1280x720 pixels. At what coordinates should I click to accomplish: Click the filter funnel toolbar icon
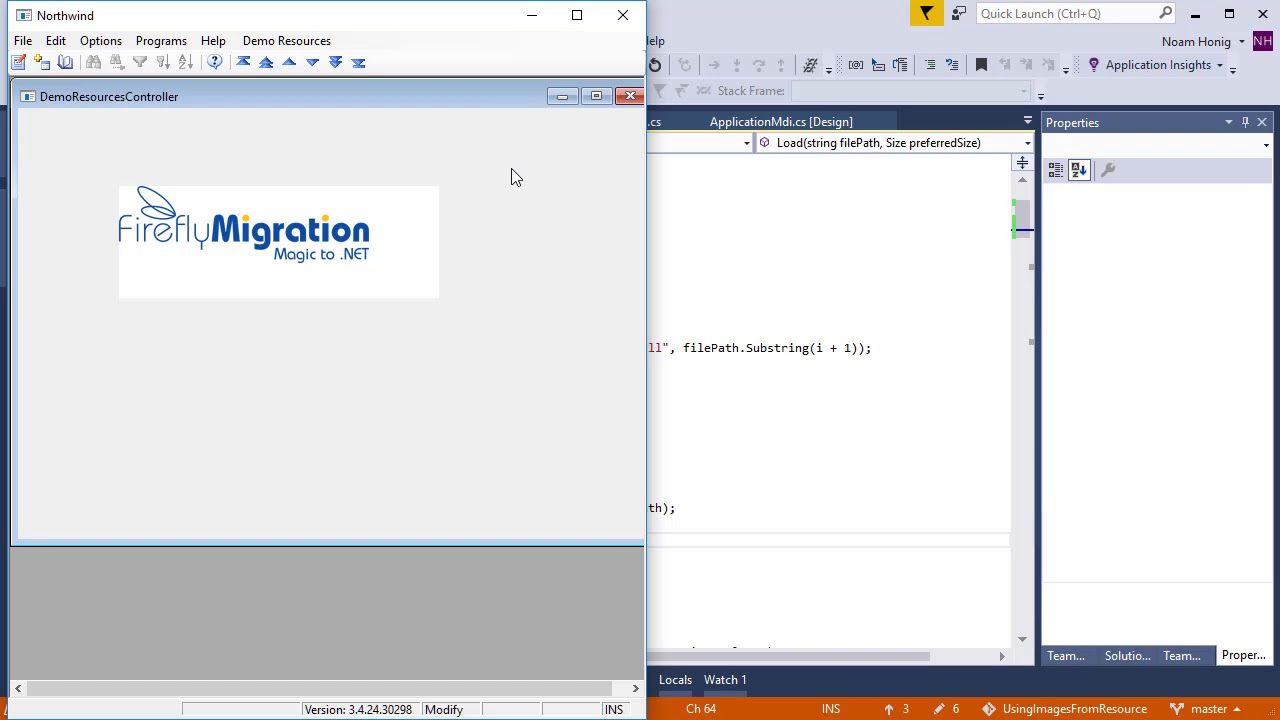(139, 62)
